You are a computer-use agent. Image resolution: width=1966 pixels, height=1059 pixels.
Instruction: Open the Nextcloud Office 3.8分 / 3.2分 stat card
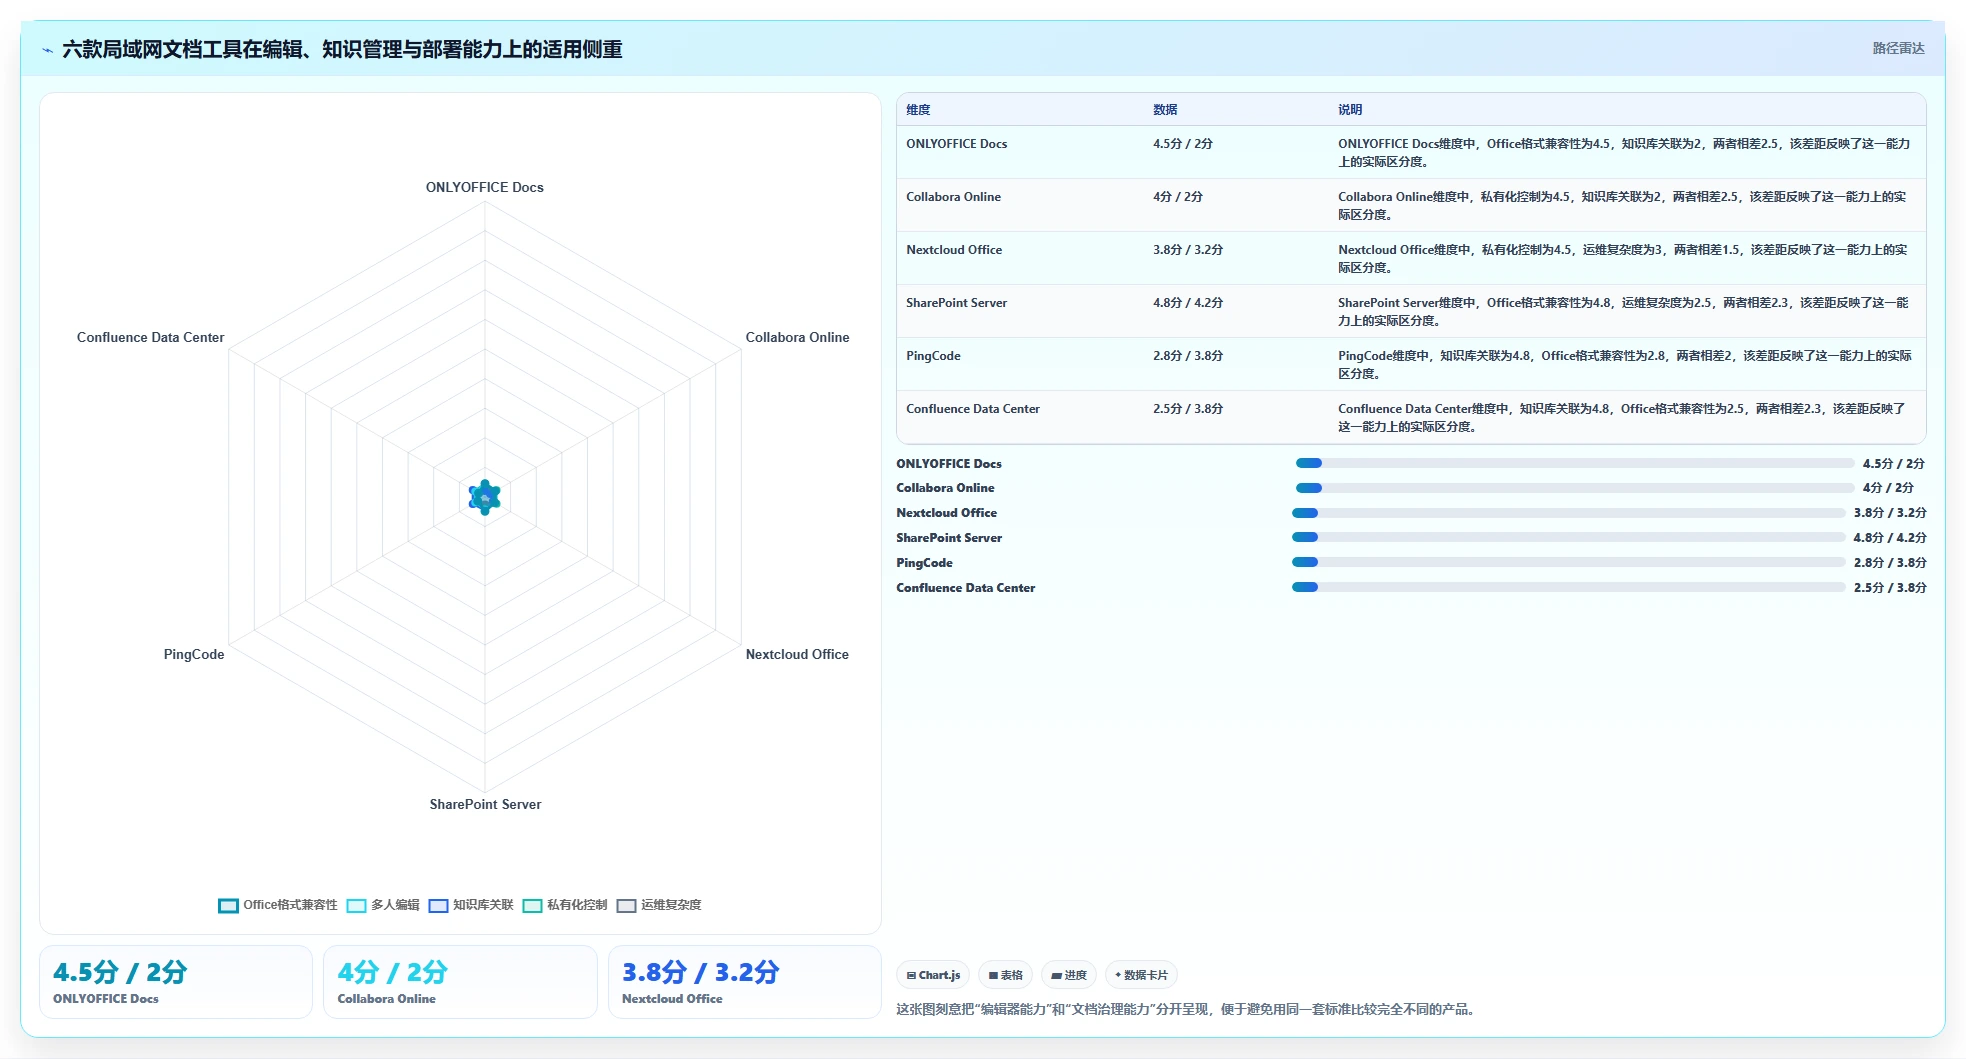click(x=745, y=982)
